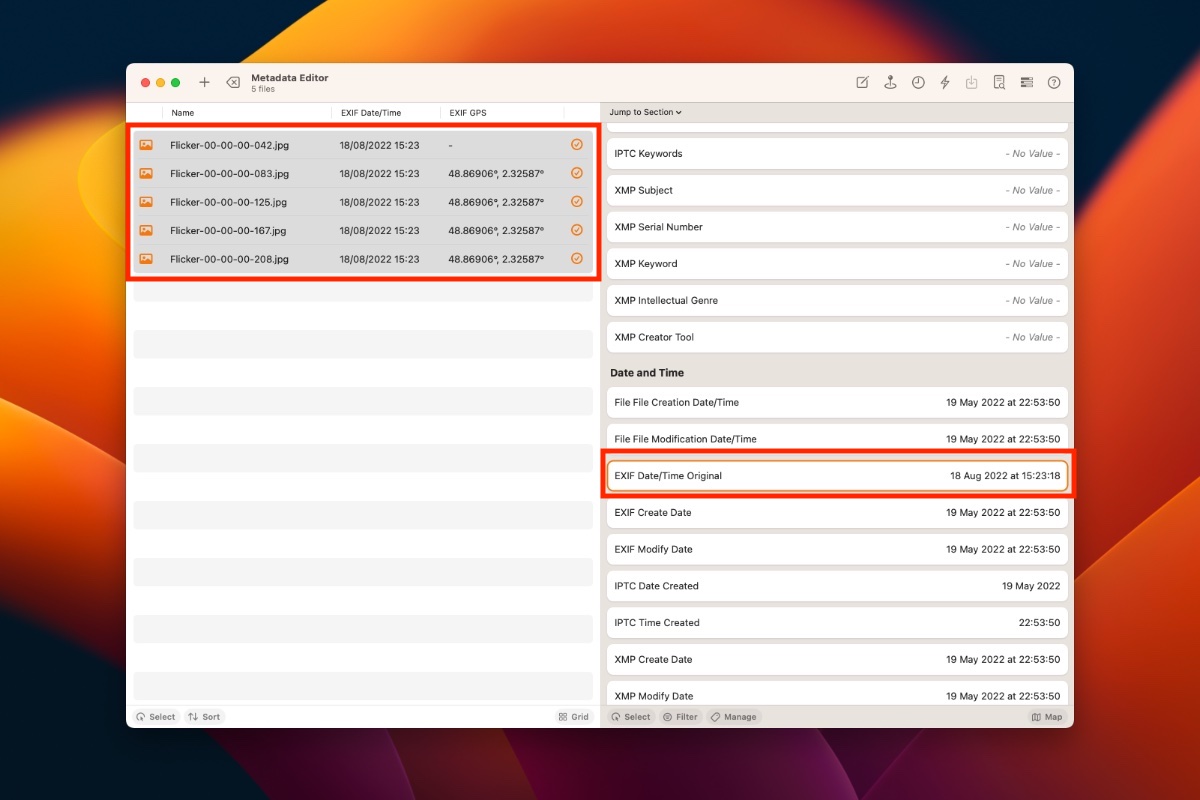This screenshot has width=1200, height=800.
Task: Click image icon of Flicker-00-00-00-083.jpg
Action: tap(146, 173)
